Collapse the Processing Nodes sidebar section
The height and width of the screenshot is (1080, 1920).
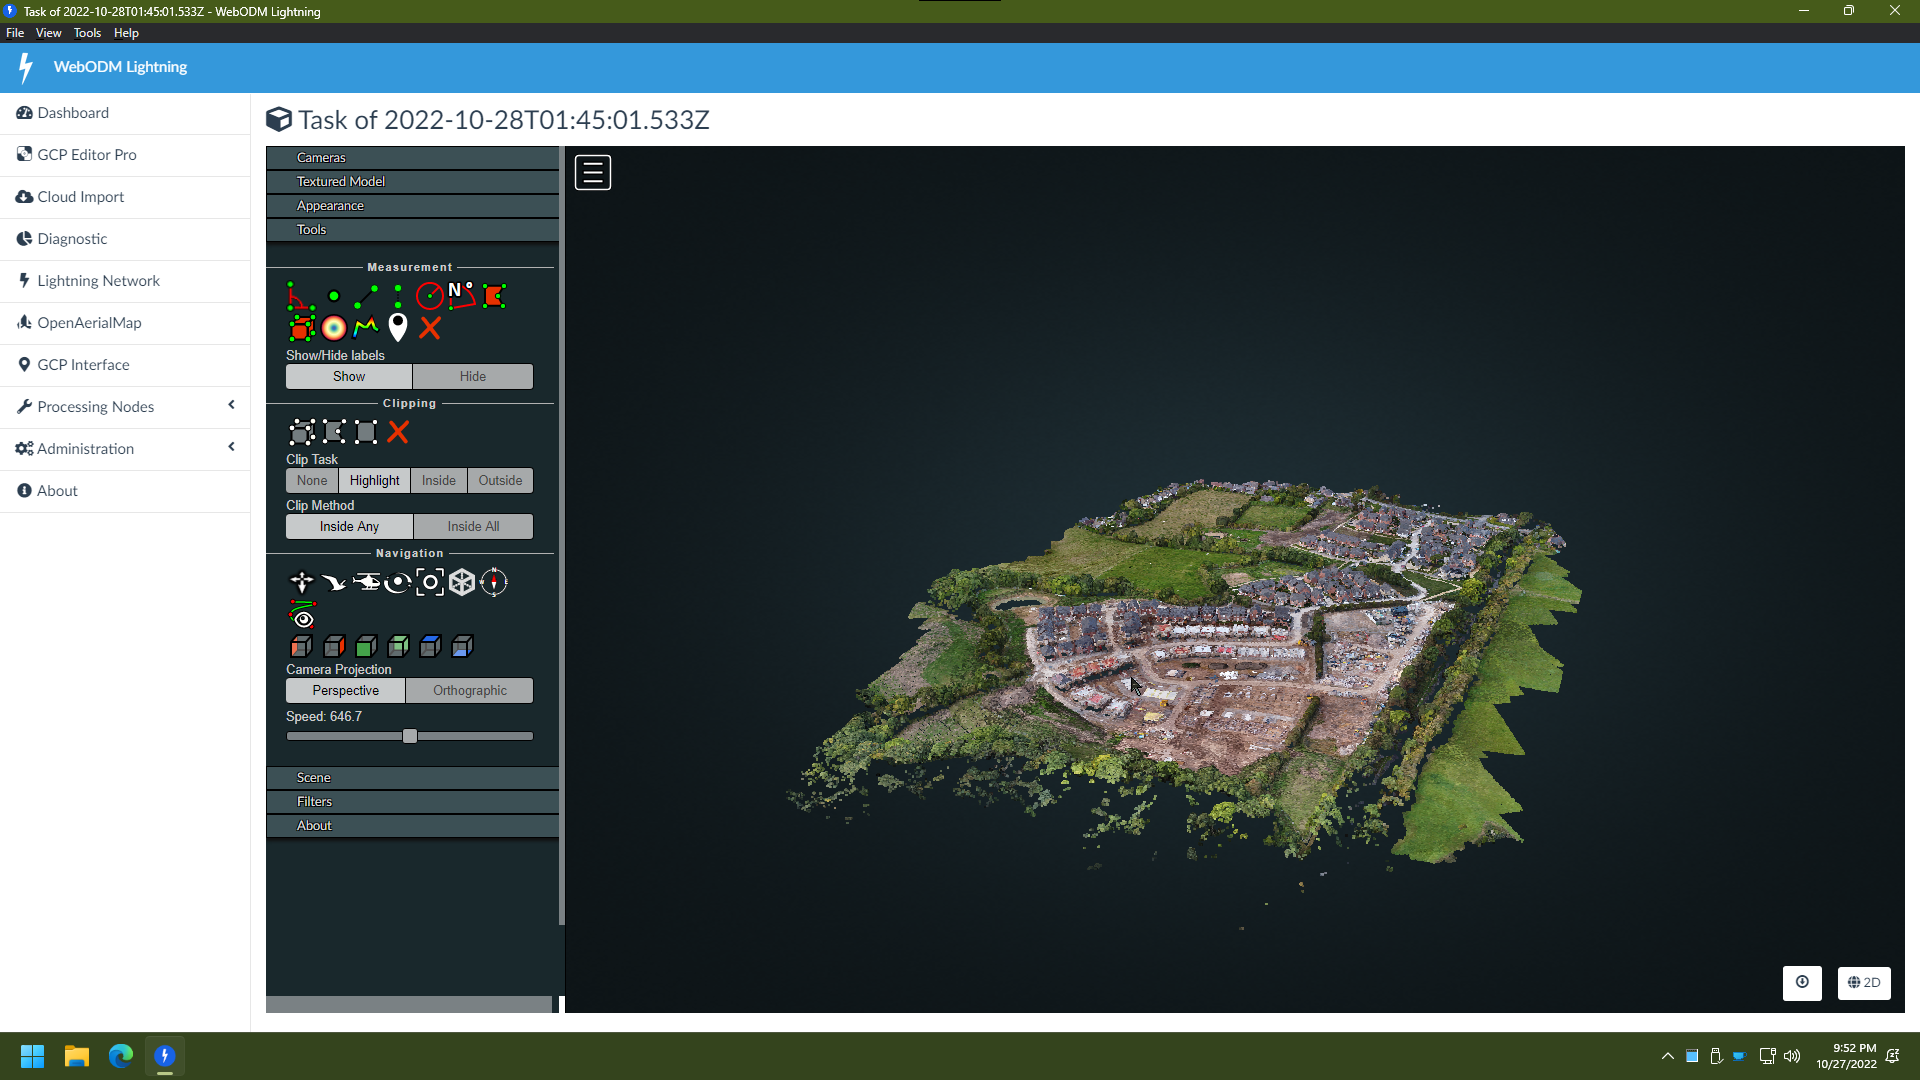coord(231,406)
